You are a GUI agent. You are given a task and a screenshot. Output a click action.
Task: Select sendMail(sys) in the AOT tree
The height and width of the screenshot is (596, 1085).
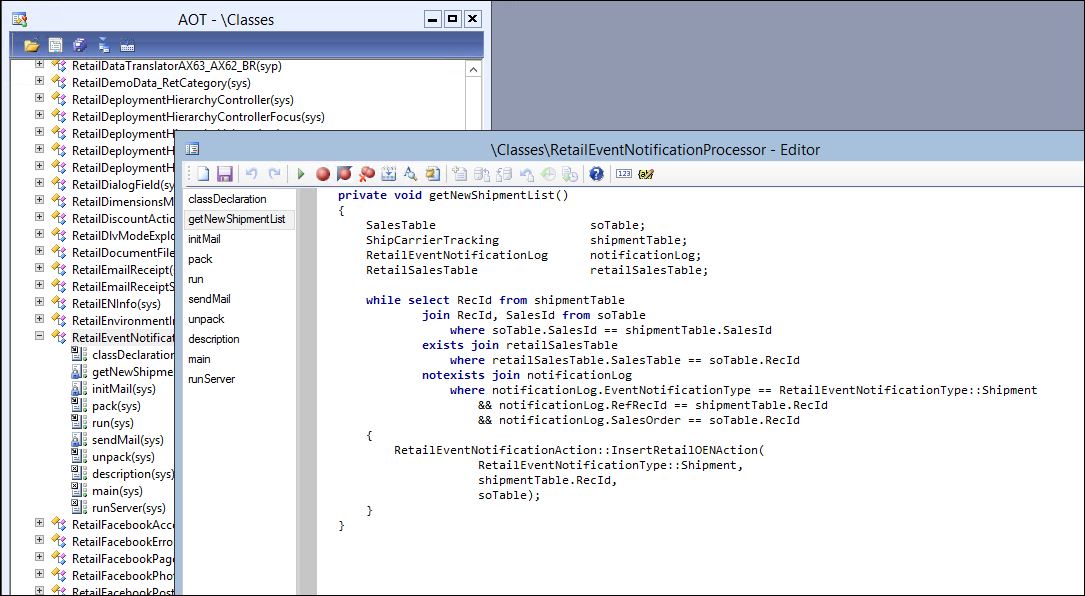pos(128,440)
